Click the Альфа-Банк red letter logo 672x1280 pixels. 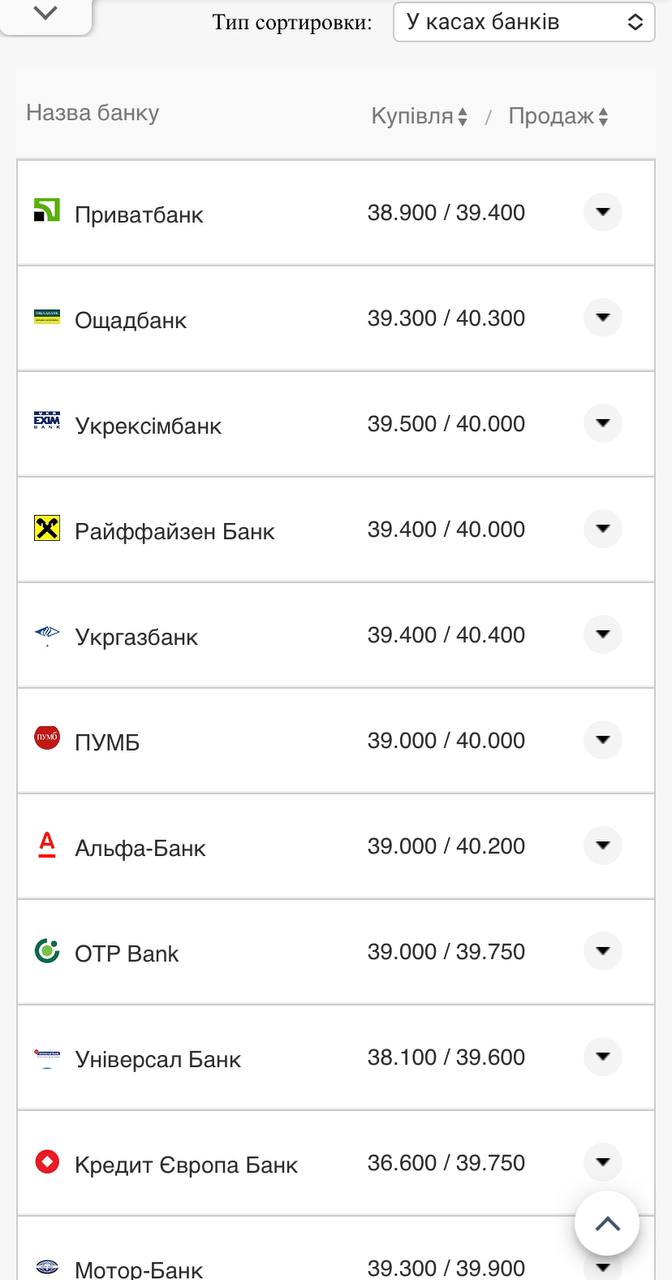[x=47, y=845]
